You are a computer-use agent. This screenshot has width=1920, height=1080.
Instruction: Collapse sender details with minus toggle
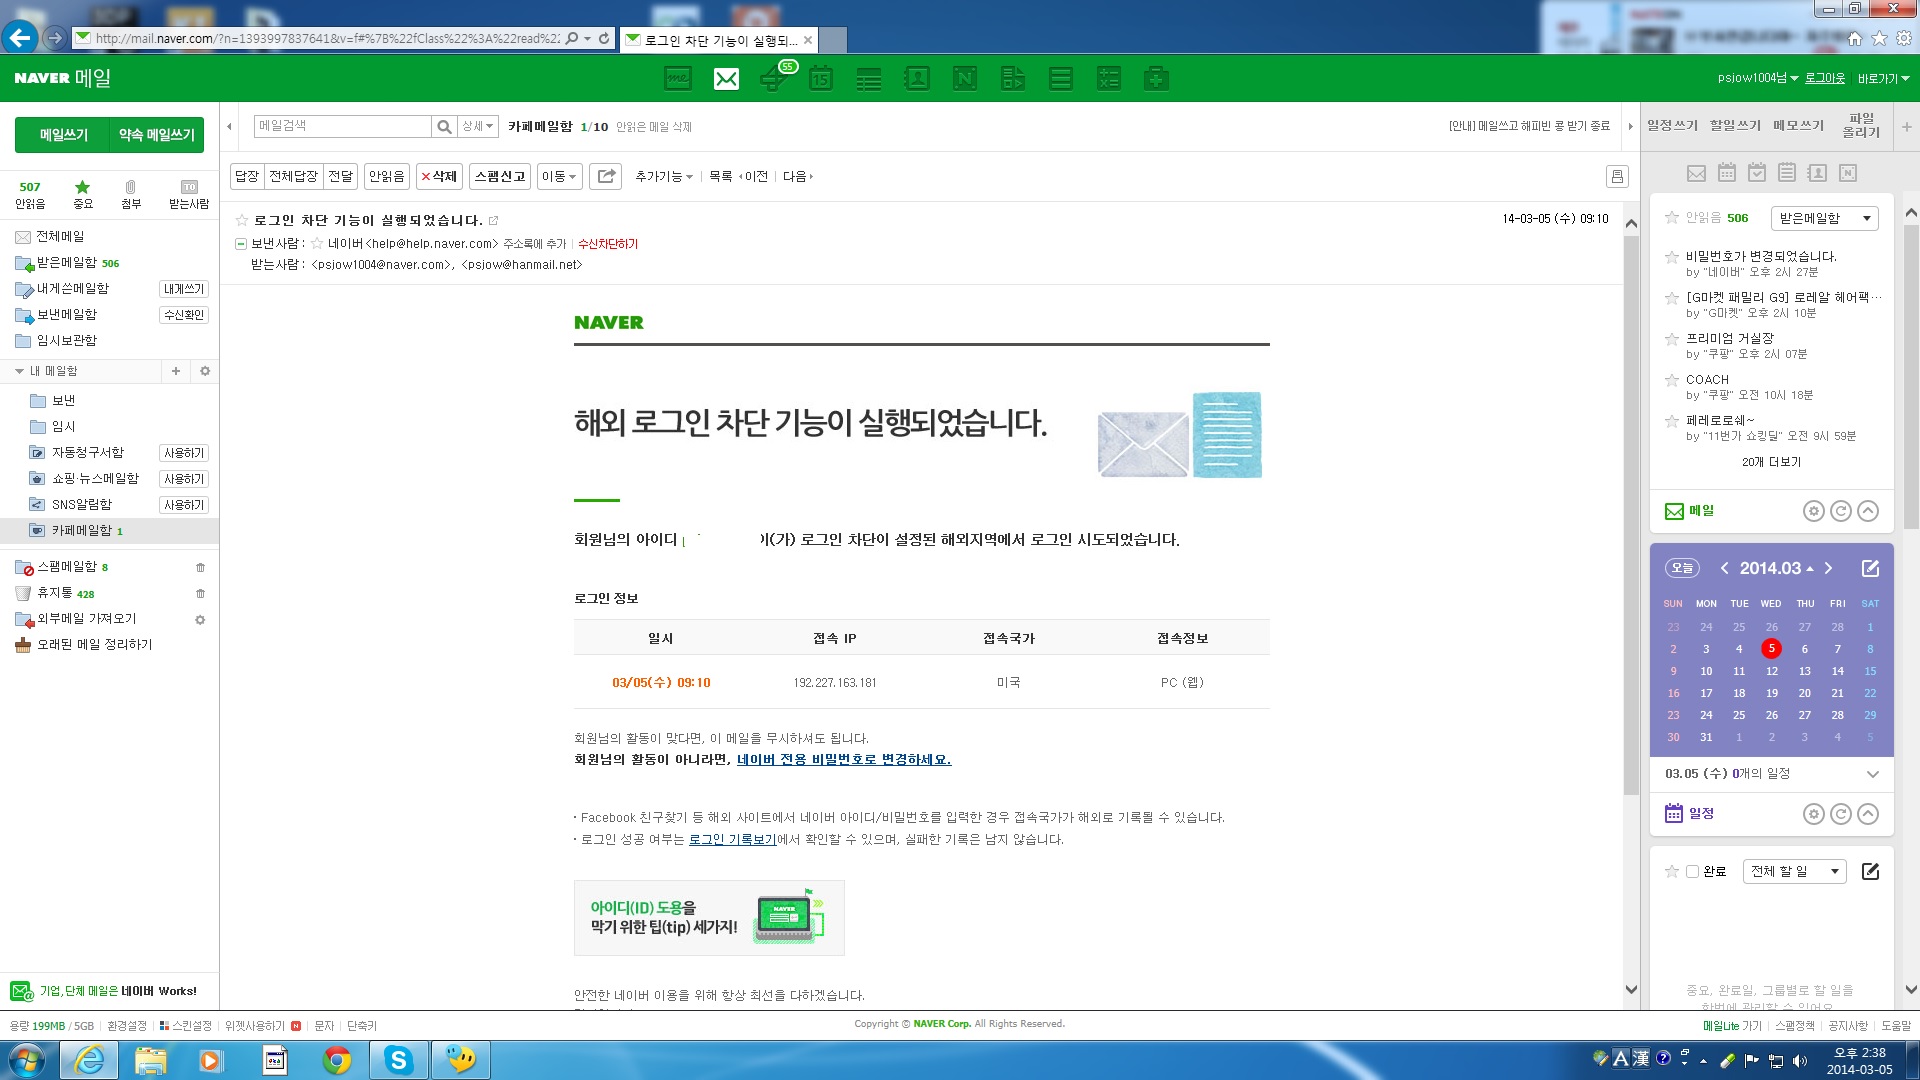(x=241, y=244)
